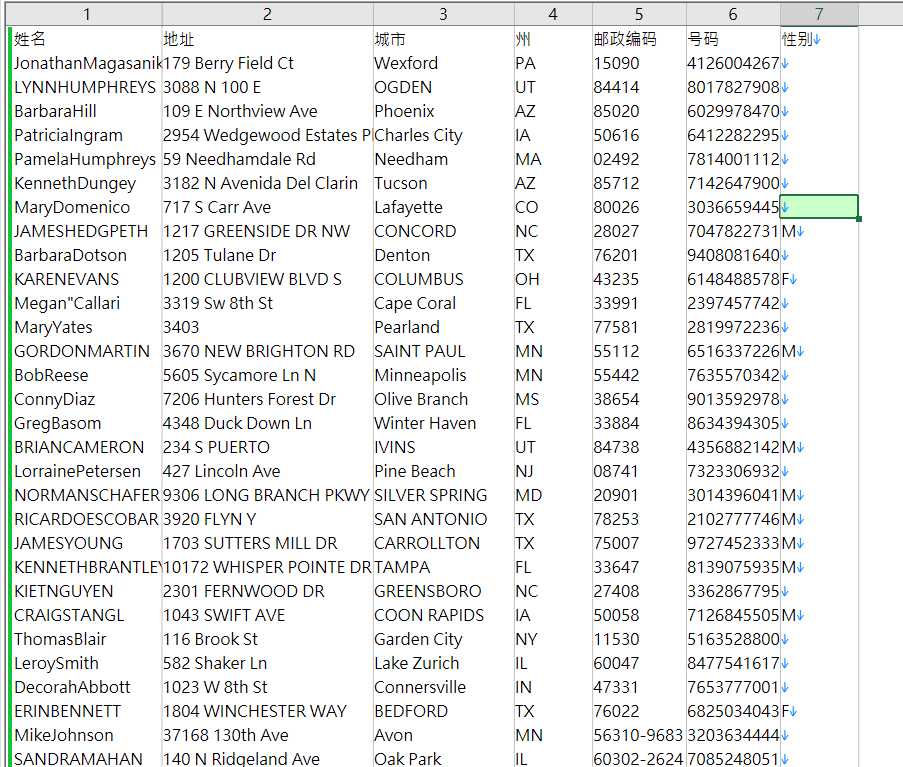Select the GORDONMARTIN cell
Screen dimensions: 903x767
pos(86,351)
